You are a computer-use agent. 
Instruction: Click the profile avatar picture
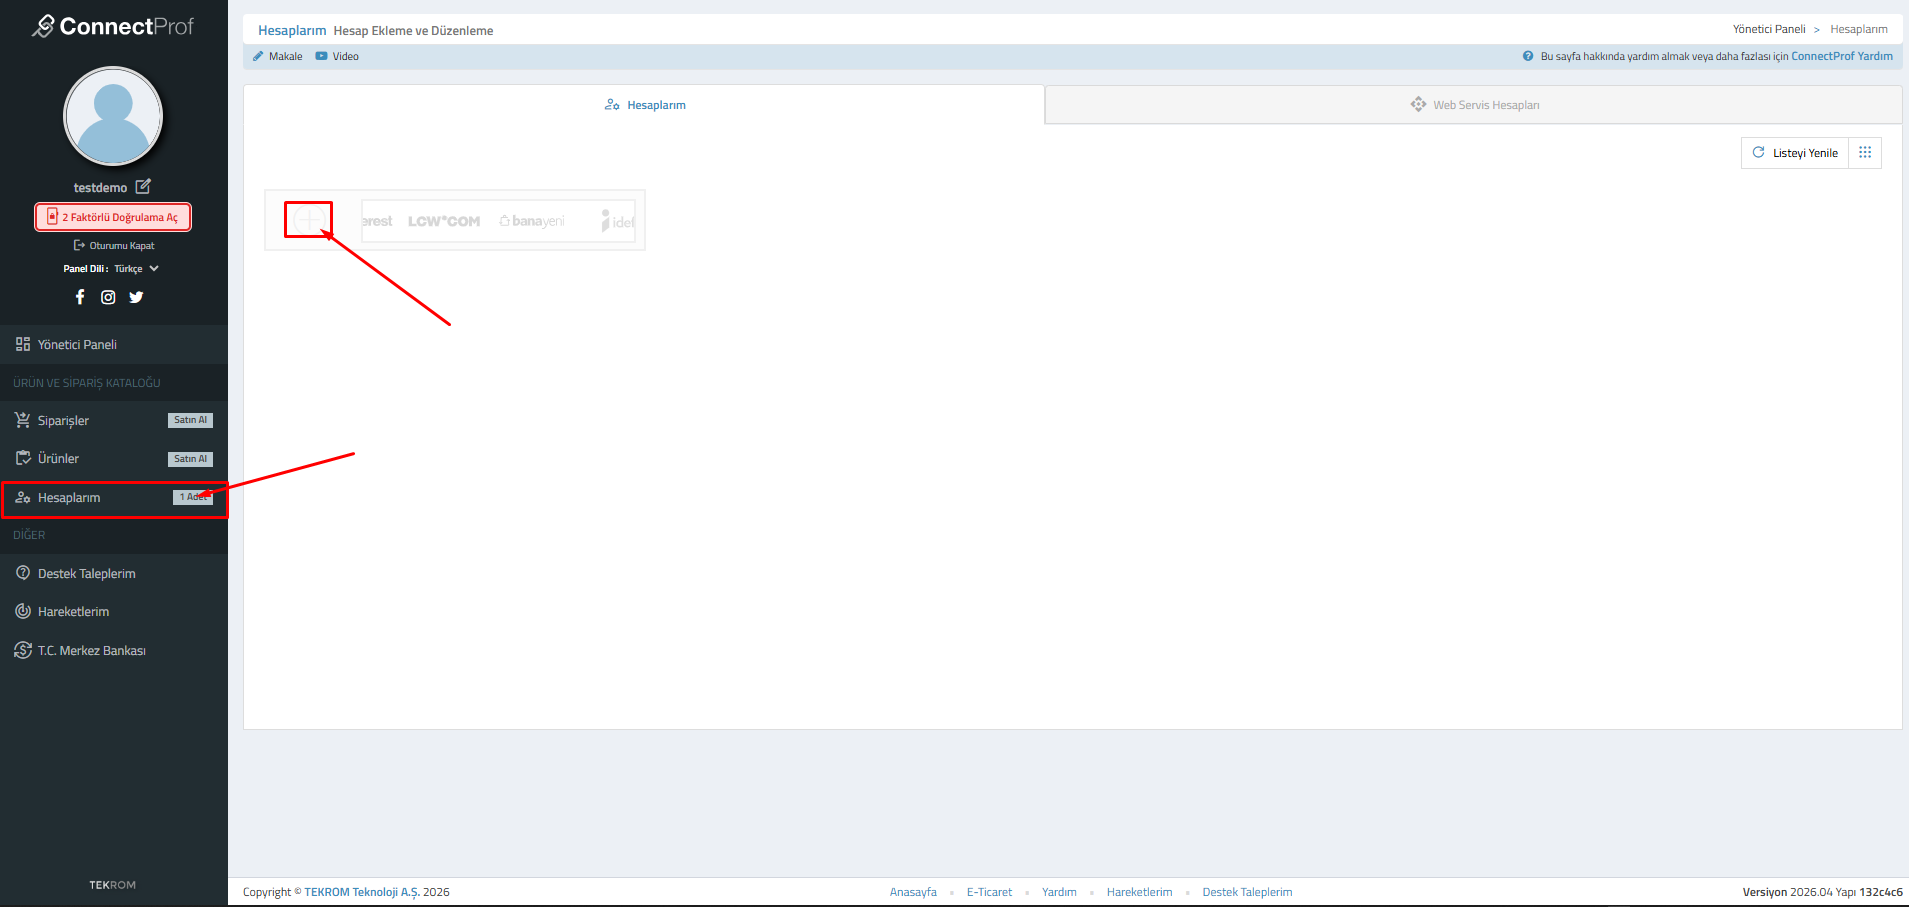click(113, 116)
